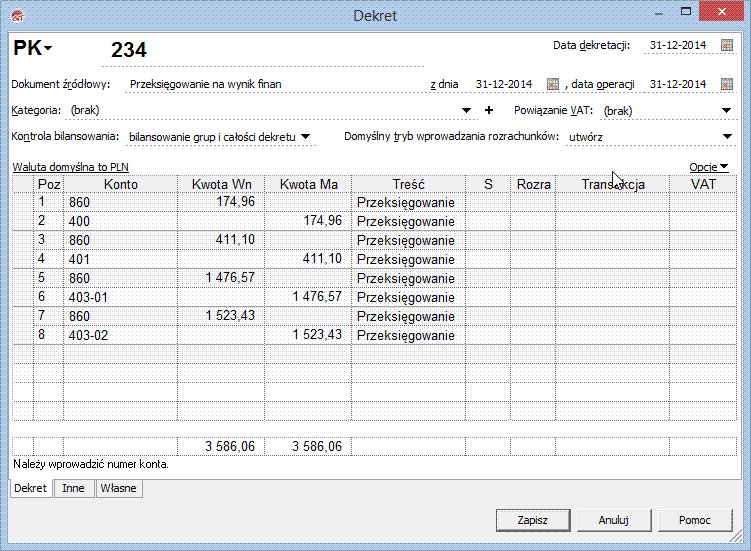Image resolution: width=751 pixels, height=551 pixels.
Task: Click the 'z dnia' date field
Action: tap(504, 84)
